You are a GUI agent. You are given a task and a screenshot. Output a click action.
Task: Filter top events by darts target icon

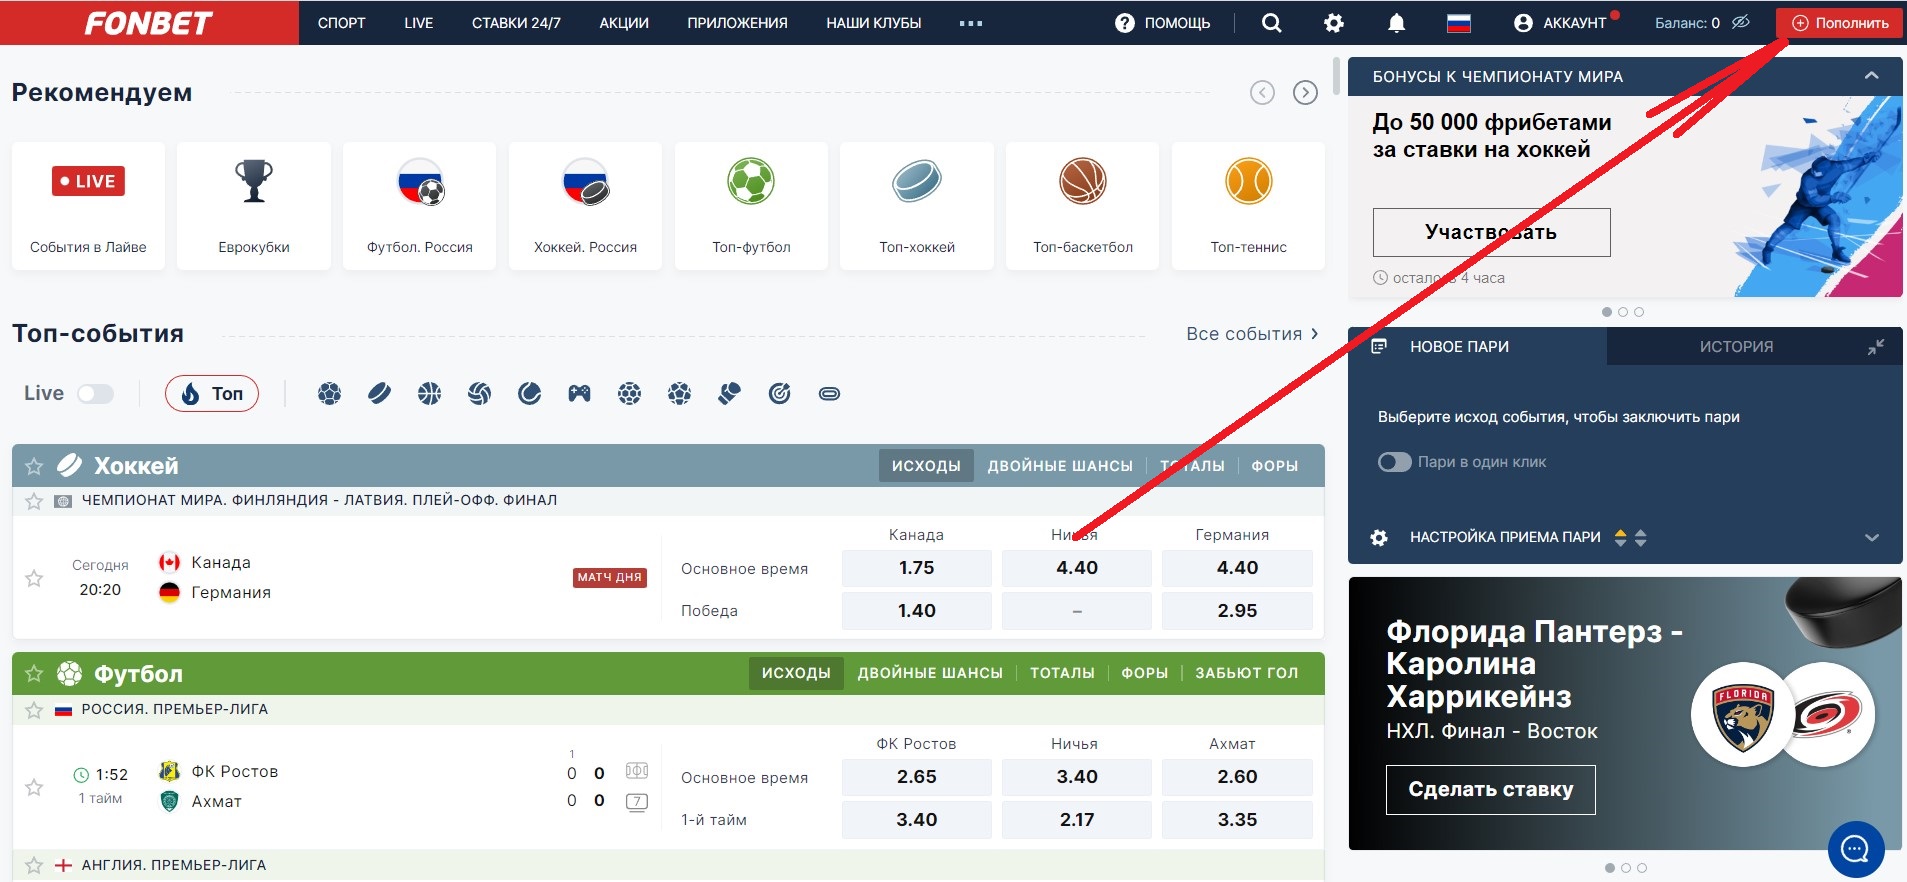(x=780, y=394)
